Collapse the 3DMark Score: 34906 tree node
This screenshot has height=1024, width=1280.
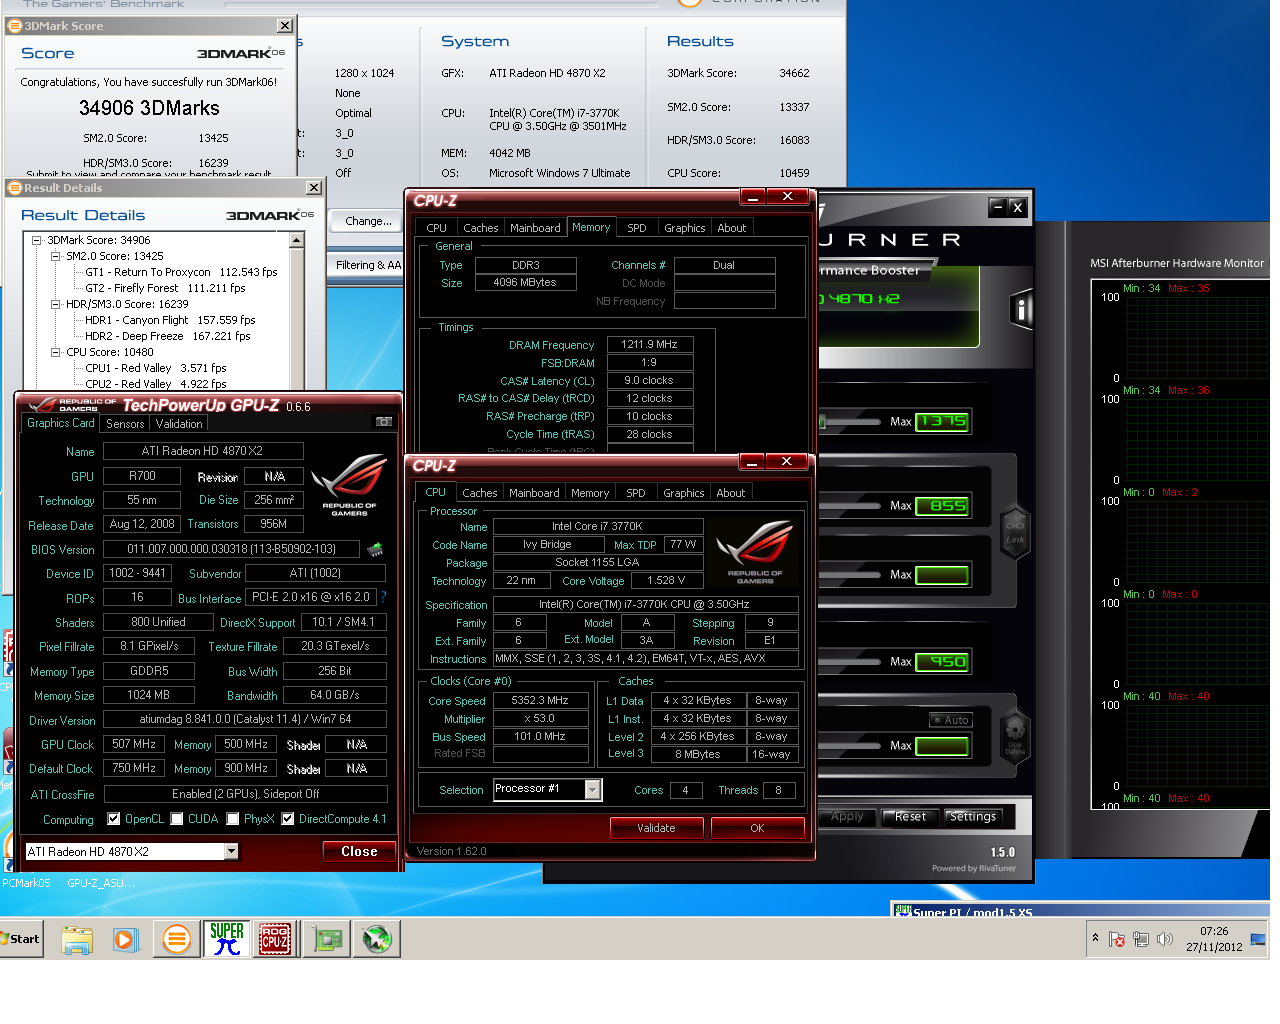pyautogui.click(x=37, y=240)
